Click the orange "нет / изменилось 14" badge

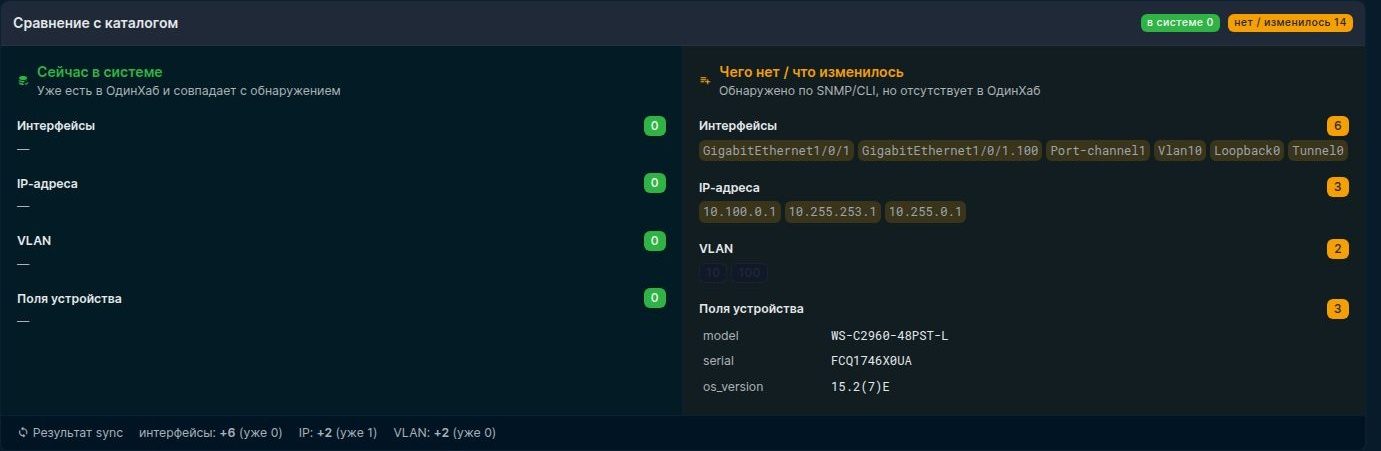1290,22
